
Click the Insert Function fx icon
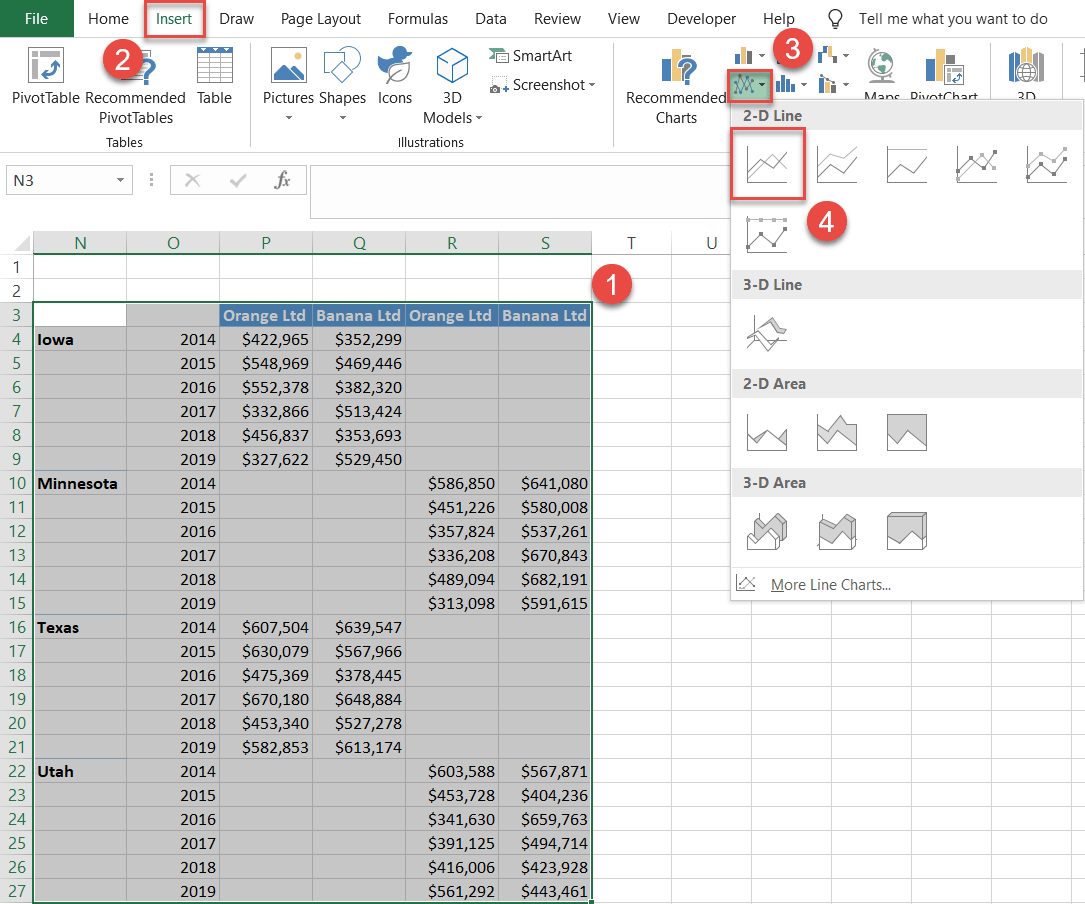(x=282, y=180)
